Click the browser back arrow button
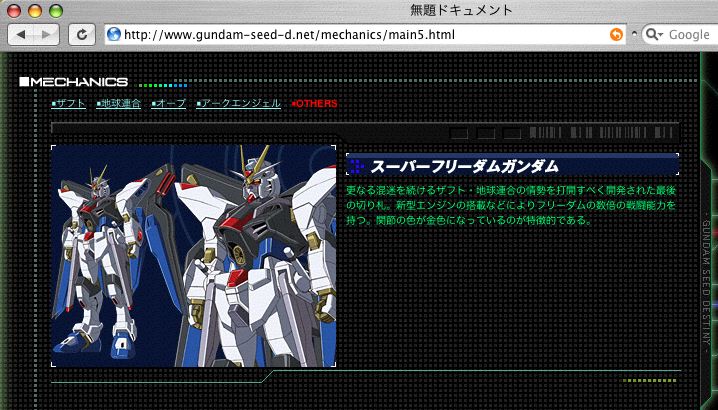Screen dimensions: 718x410 (x=21, y=35)
